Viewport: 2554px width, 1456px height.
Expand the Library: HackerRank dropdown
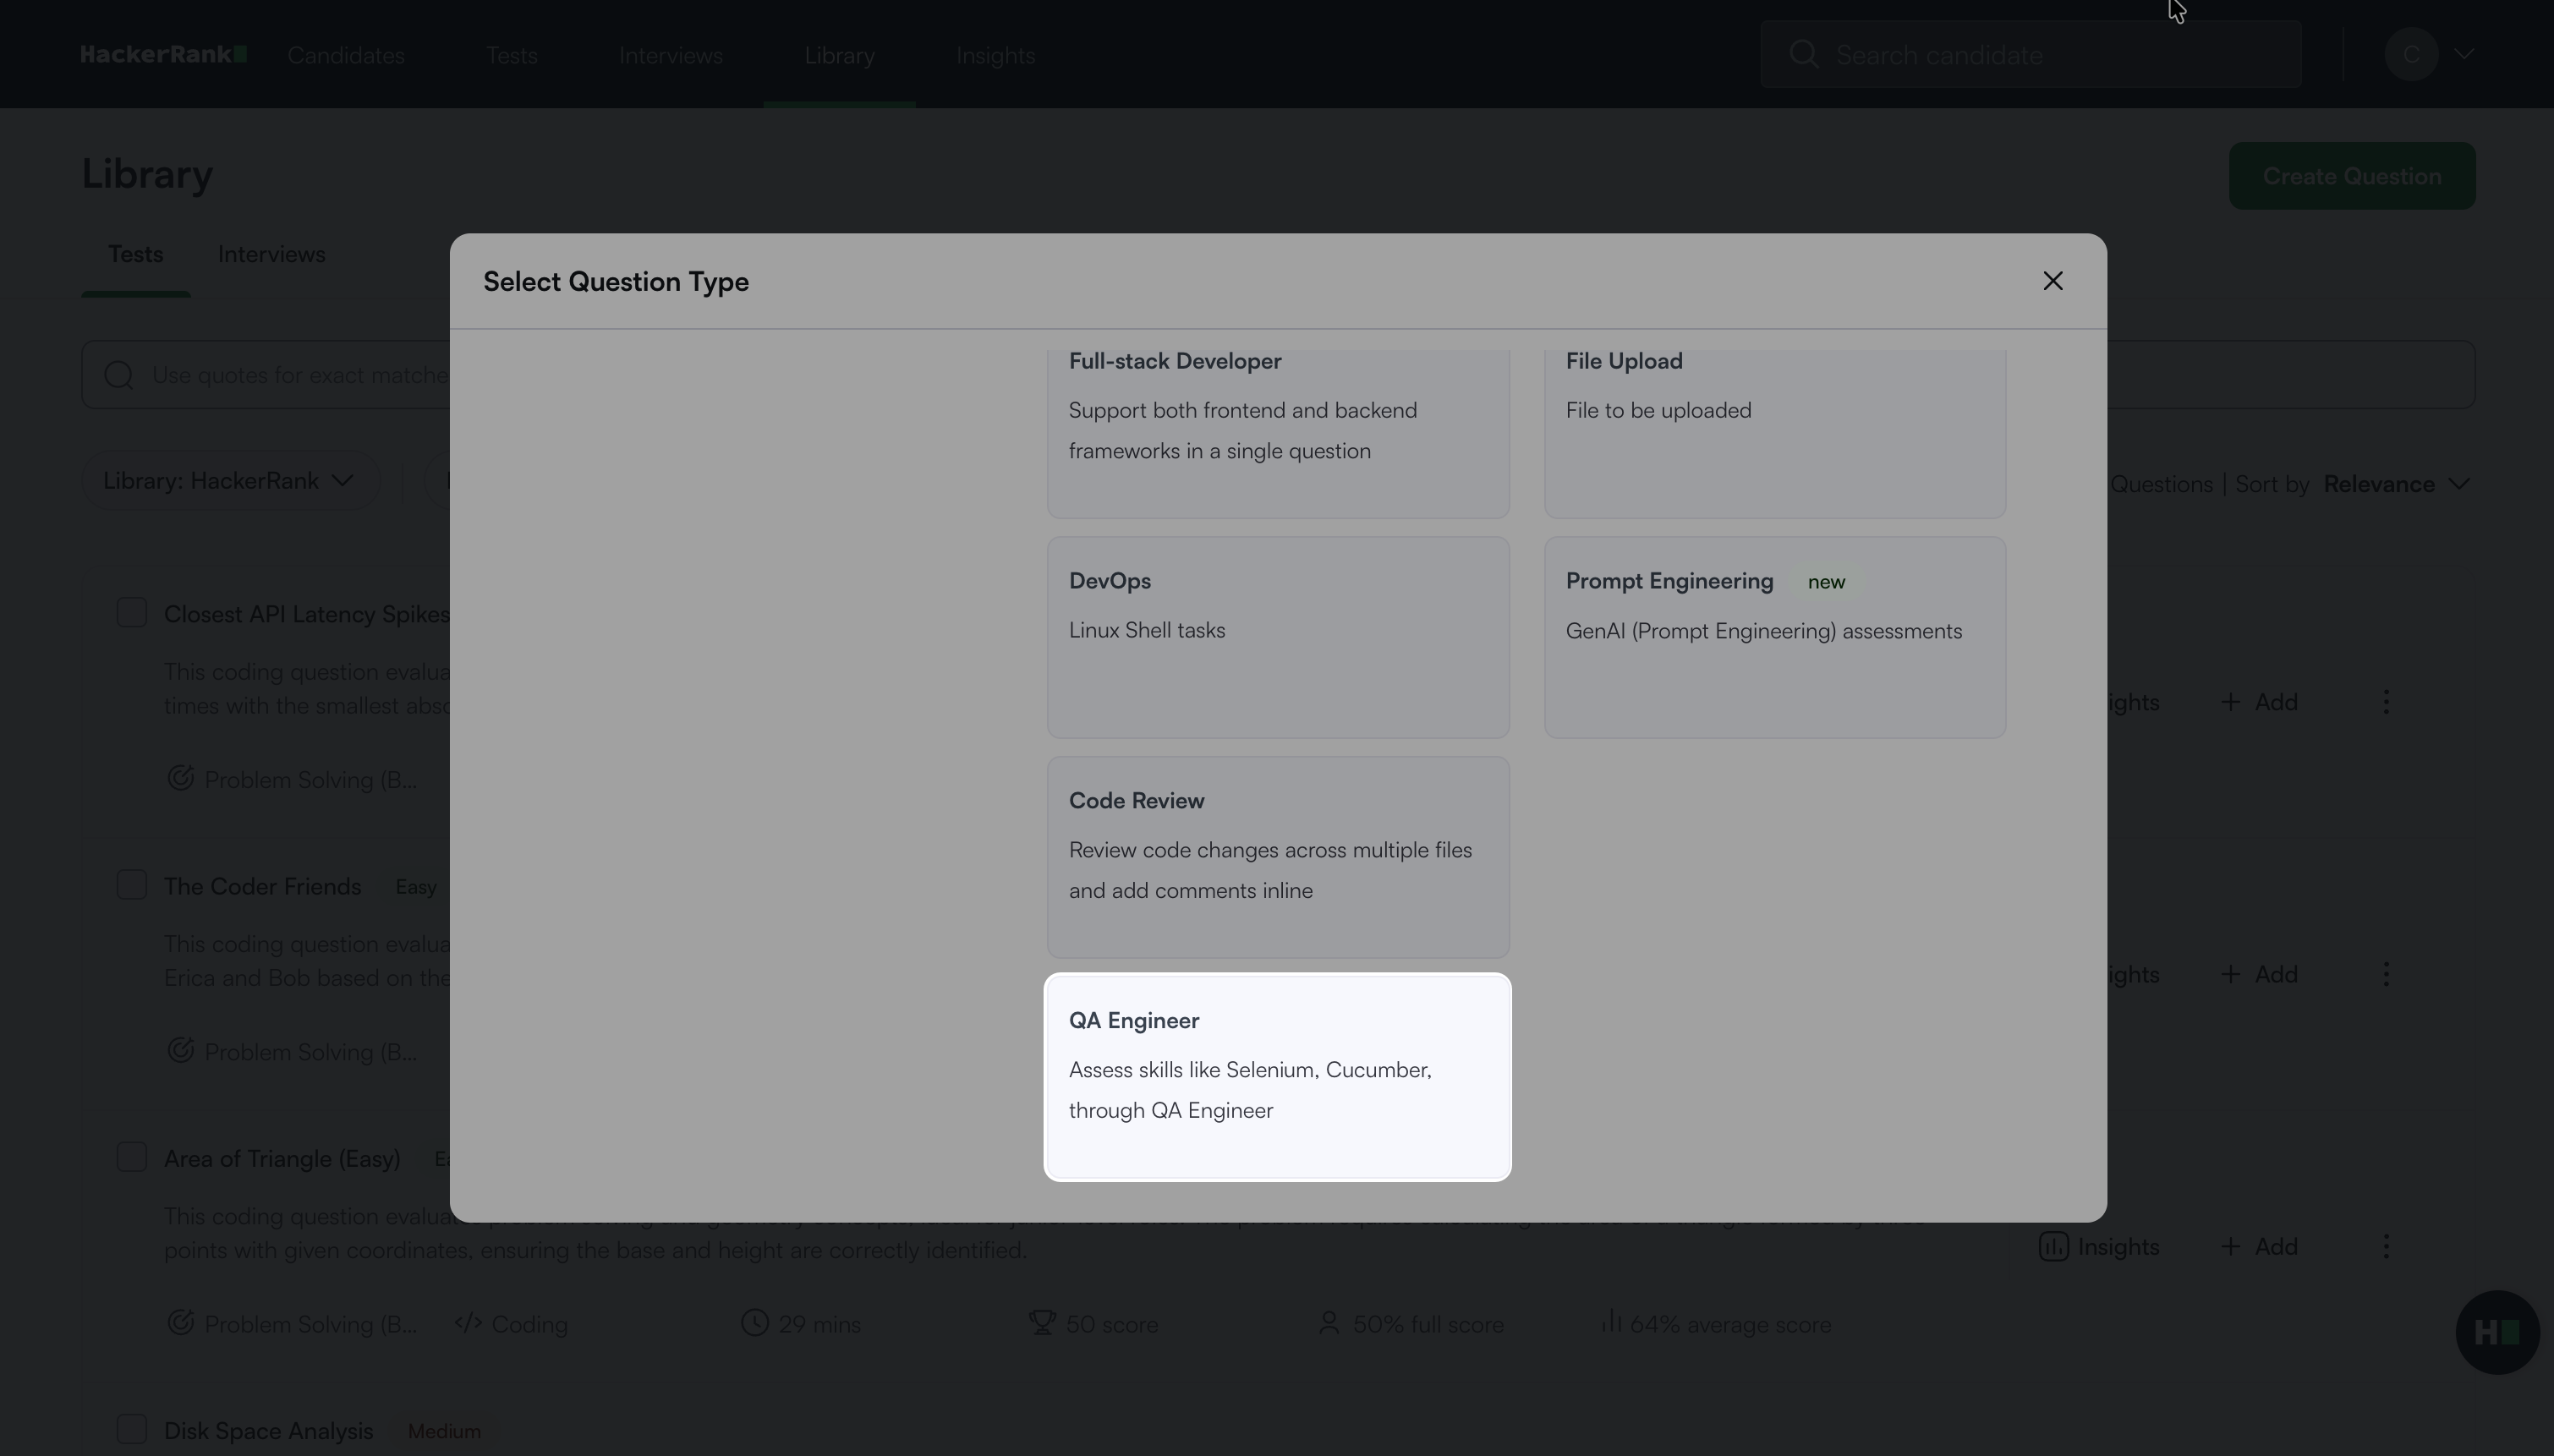point(230,481)
